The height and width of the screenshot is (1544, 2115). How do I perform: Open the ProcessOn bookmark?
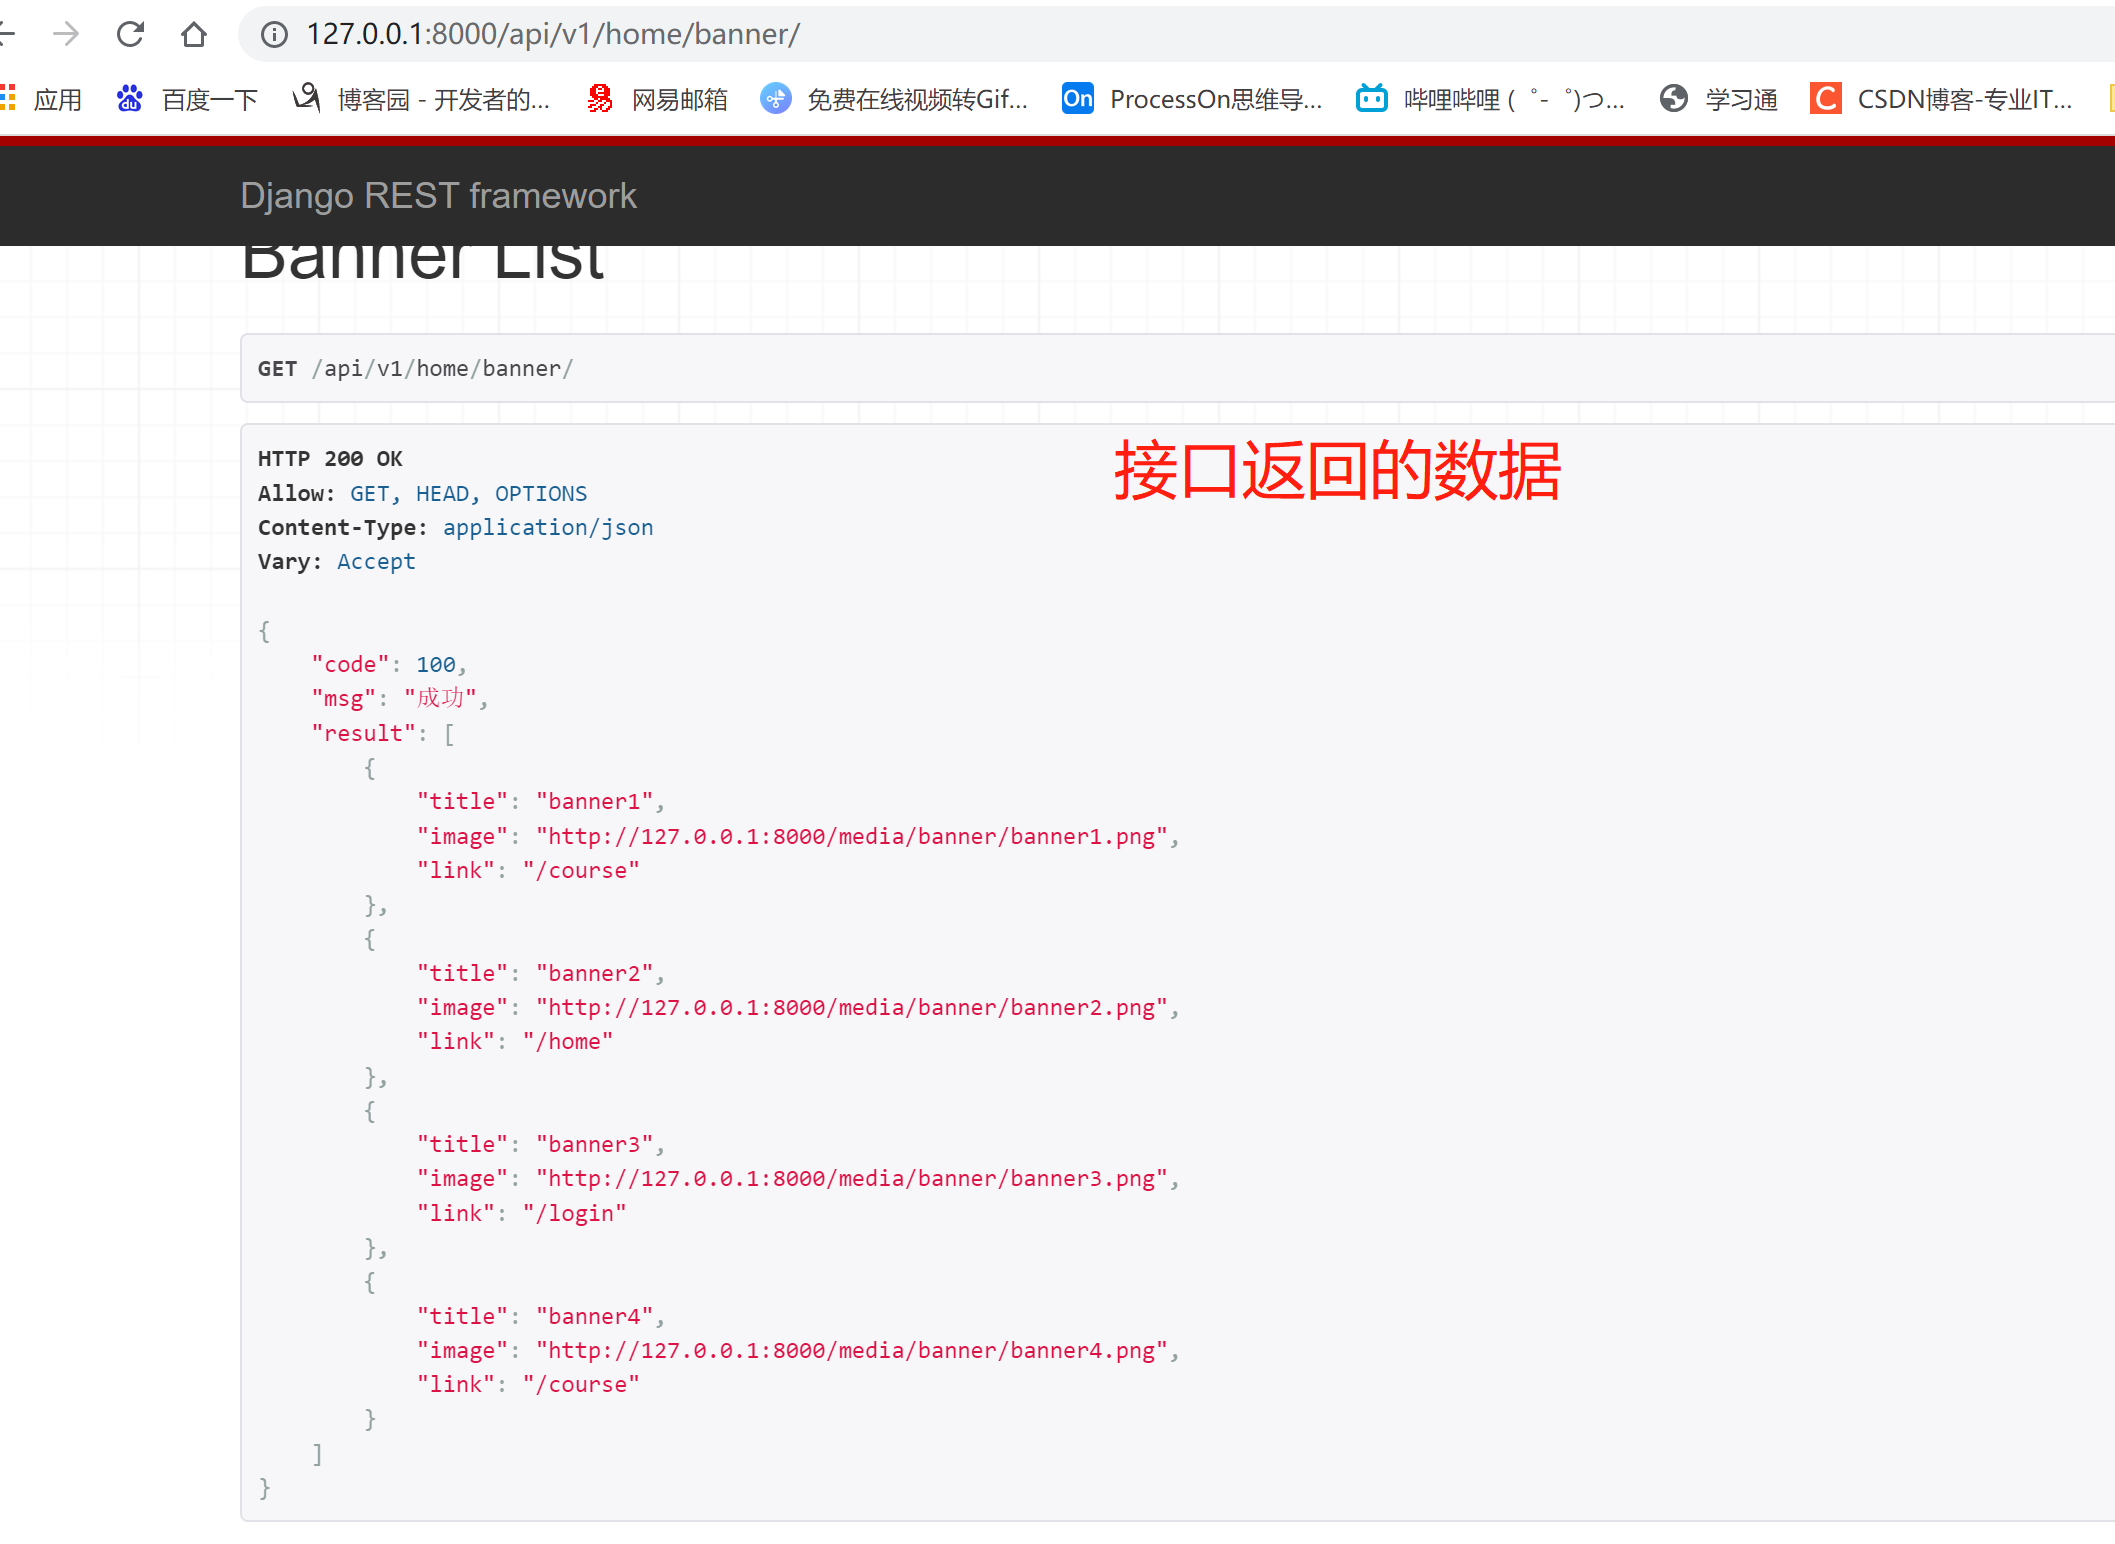1192,99
